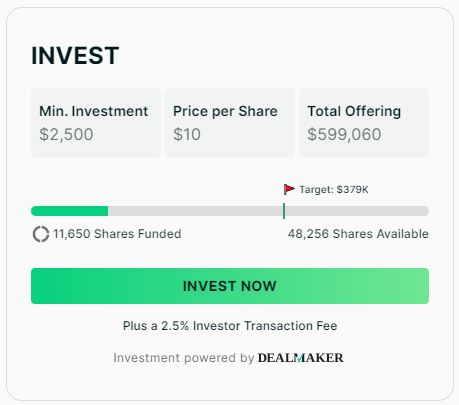Click the $599,060 total offering amount
The width and height of the screenshot is (459, 405).
(344, 135)
